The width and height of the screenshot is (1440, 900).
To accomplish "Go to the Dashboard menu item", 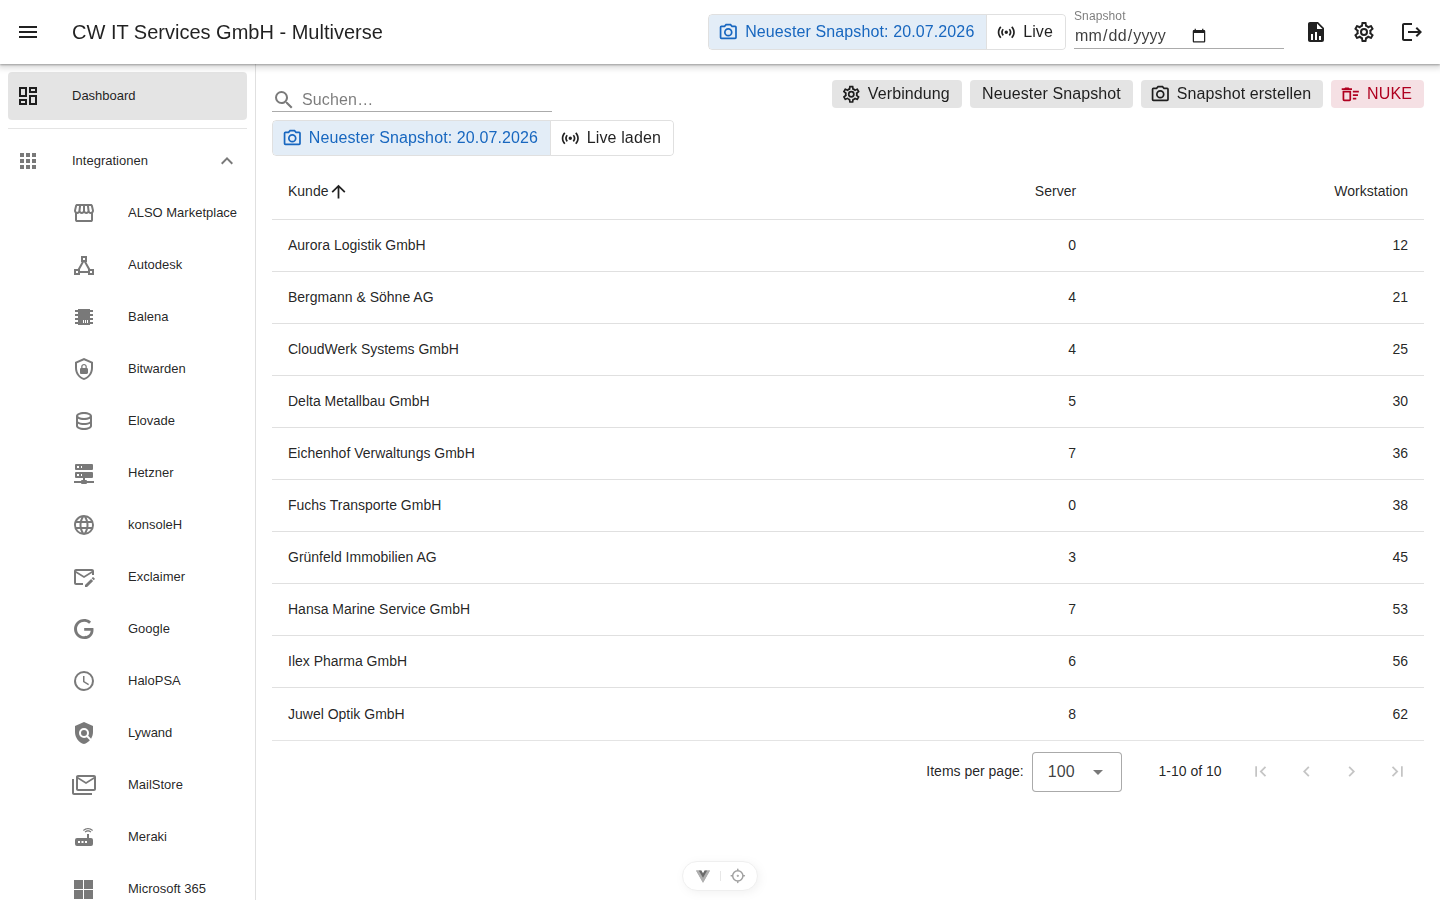I will pyautogui.click(x=127, y=96).
